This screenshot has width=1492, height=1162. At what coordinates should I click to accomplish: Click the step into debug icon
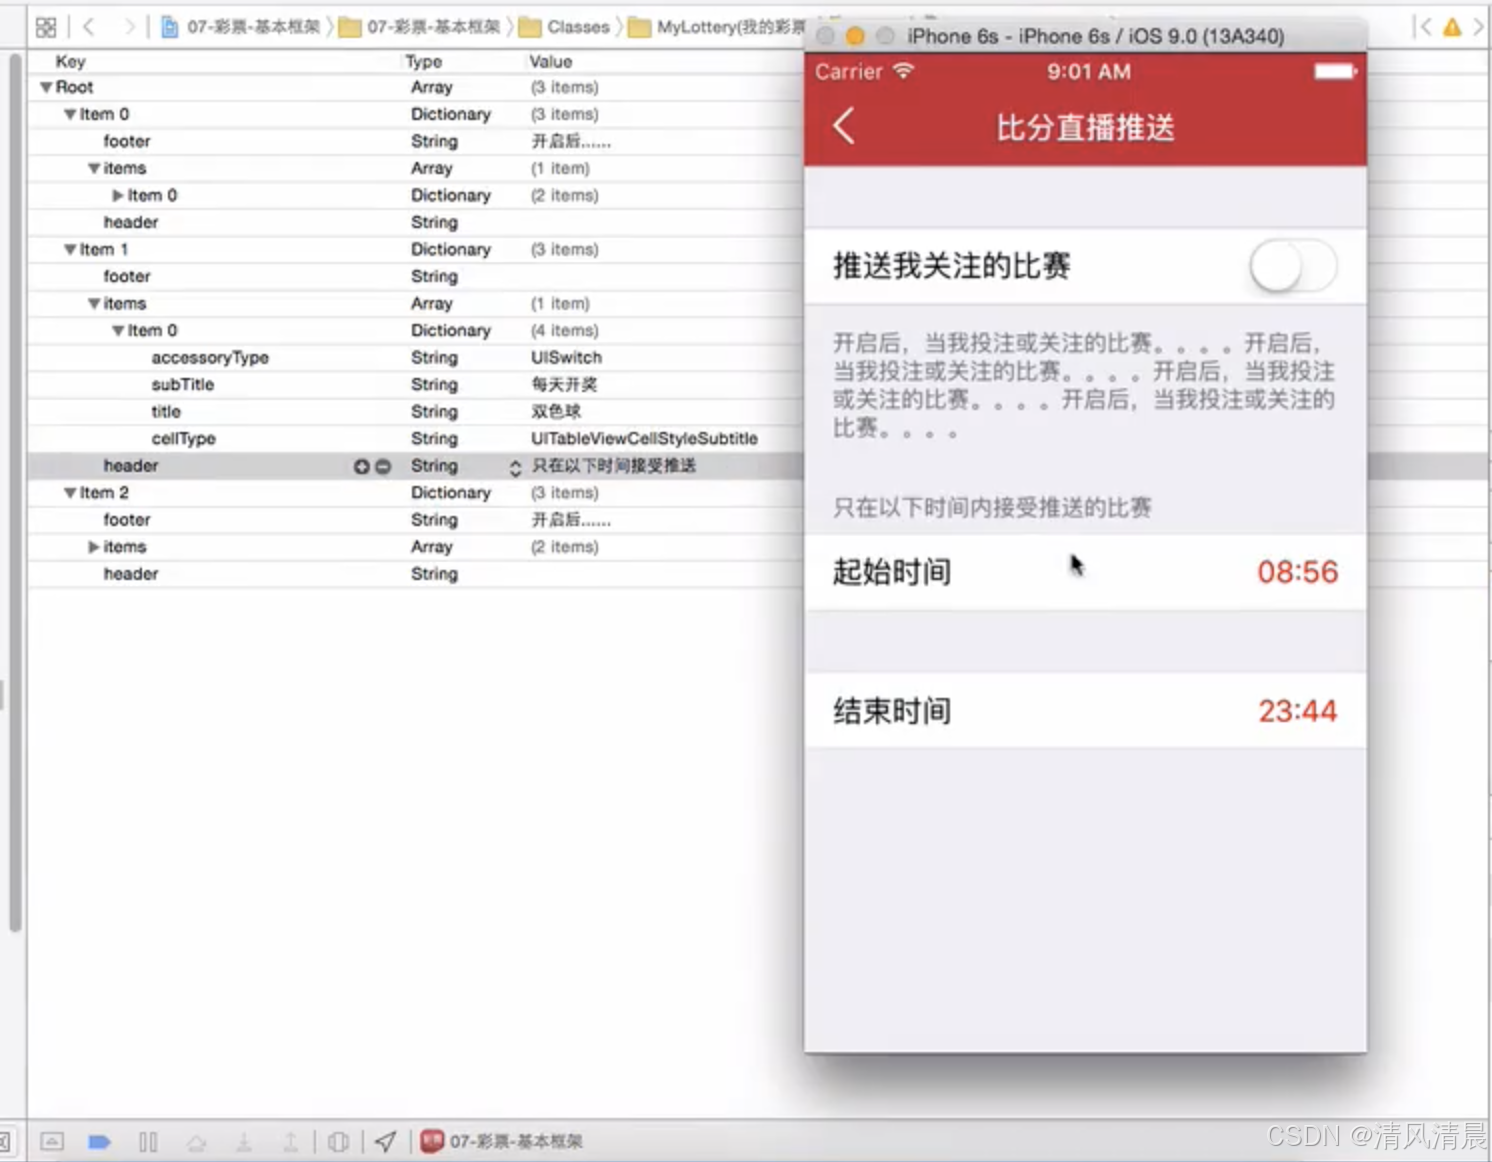243,1141
